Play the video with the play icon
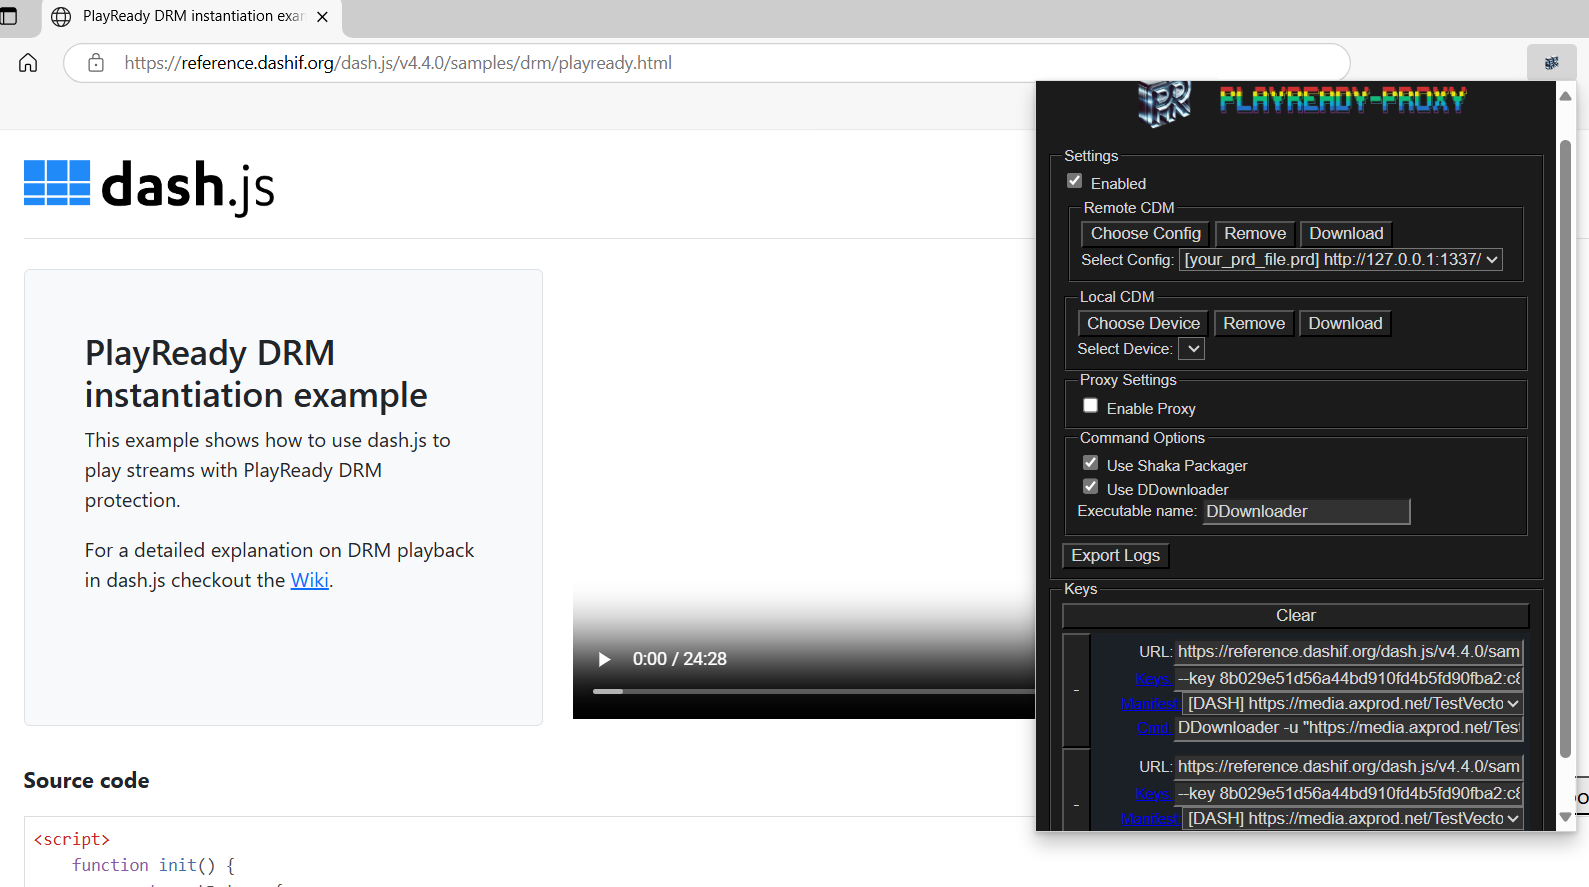Screen dimensions: 1589x887 pos(604,659)
